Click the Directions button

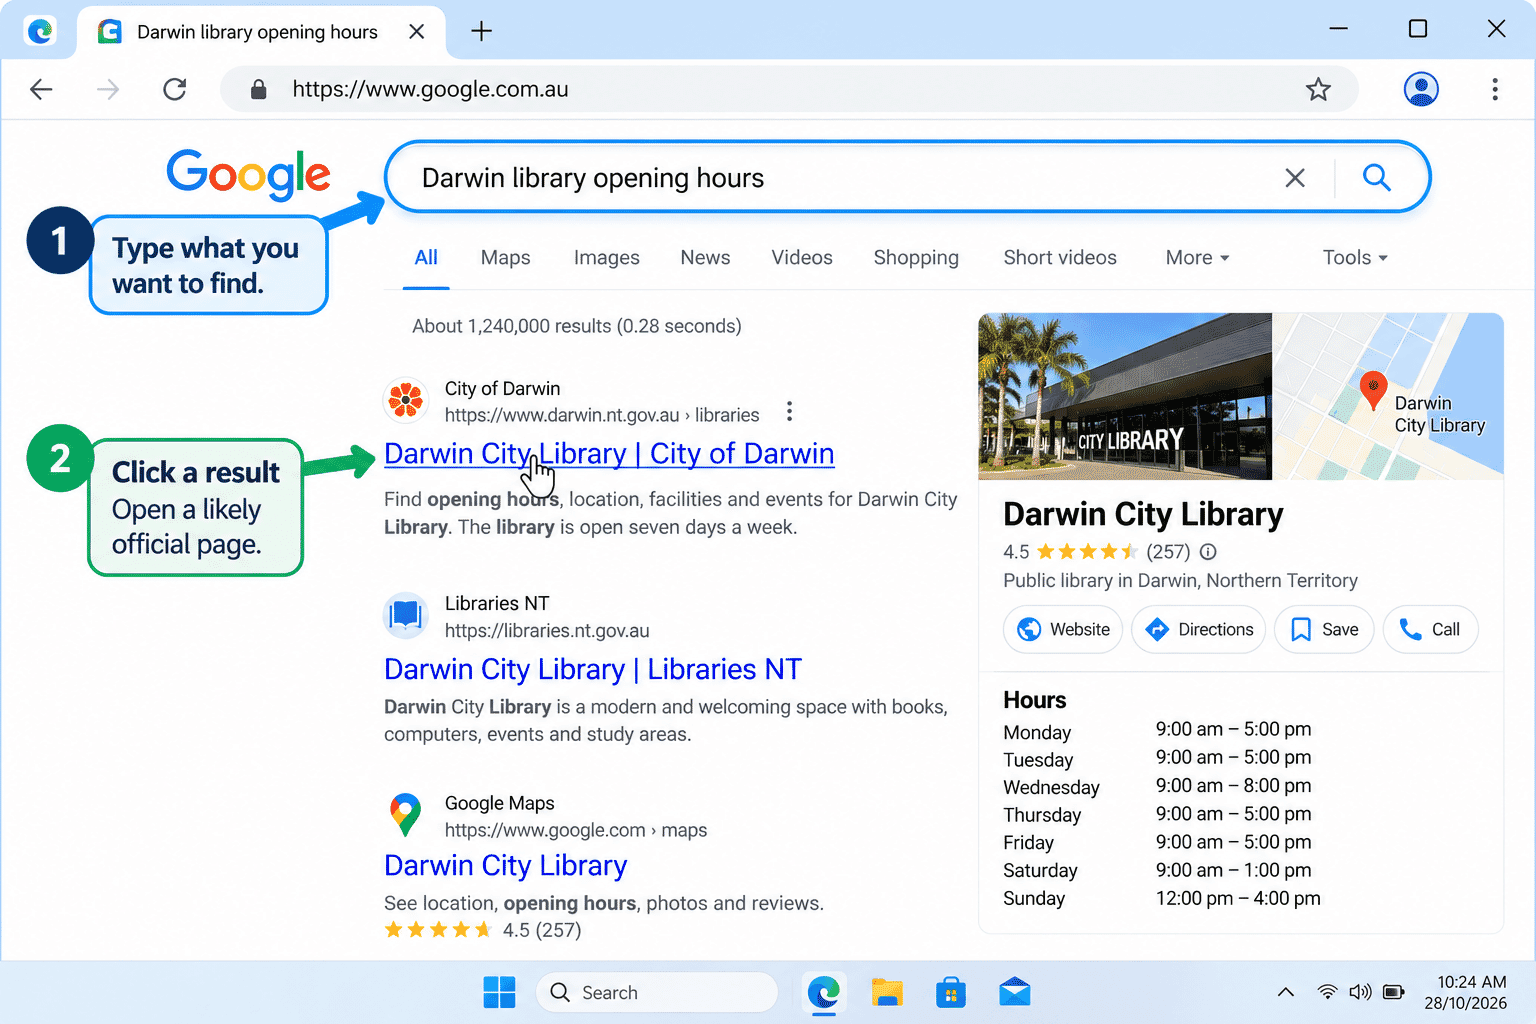(x=1198, y=630)
